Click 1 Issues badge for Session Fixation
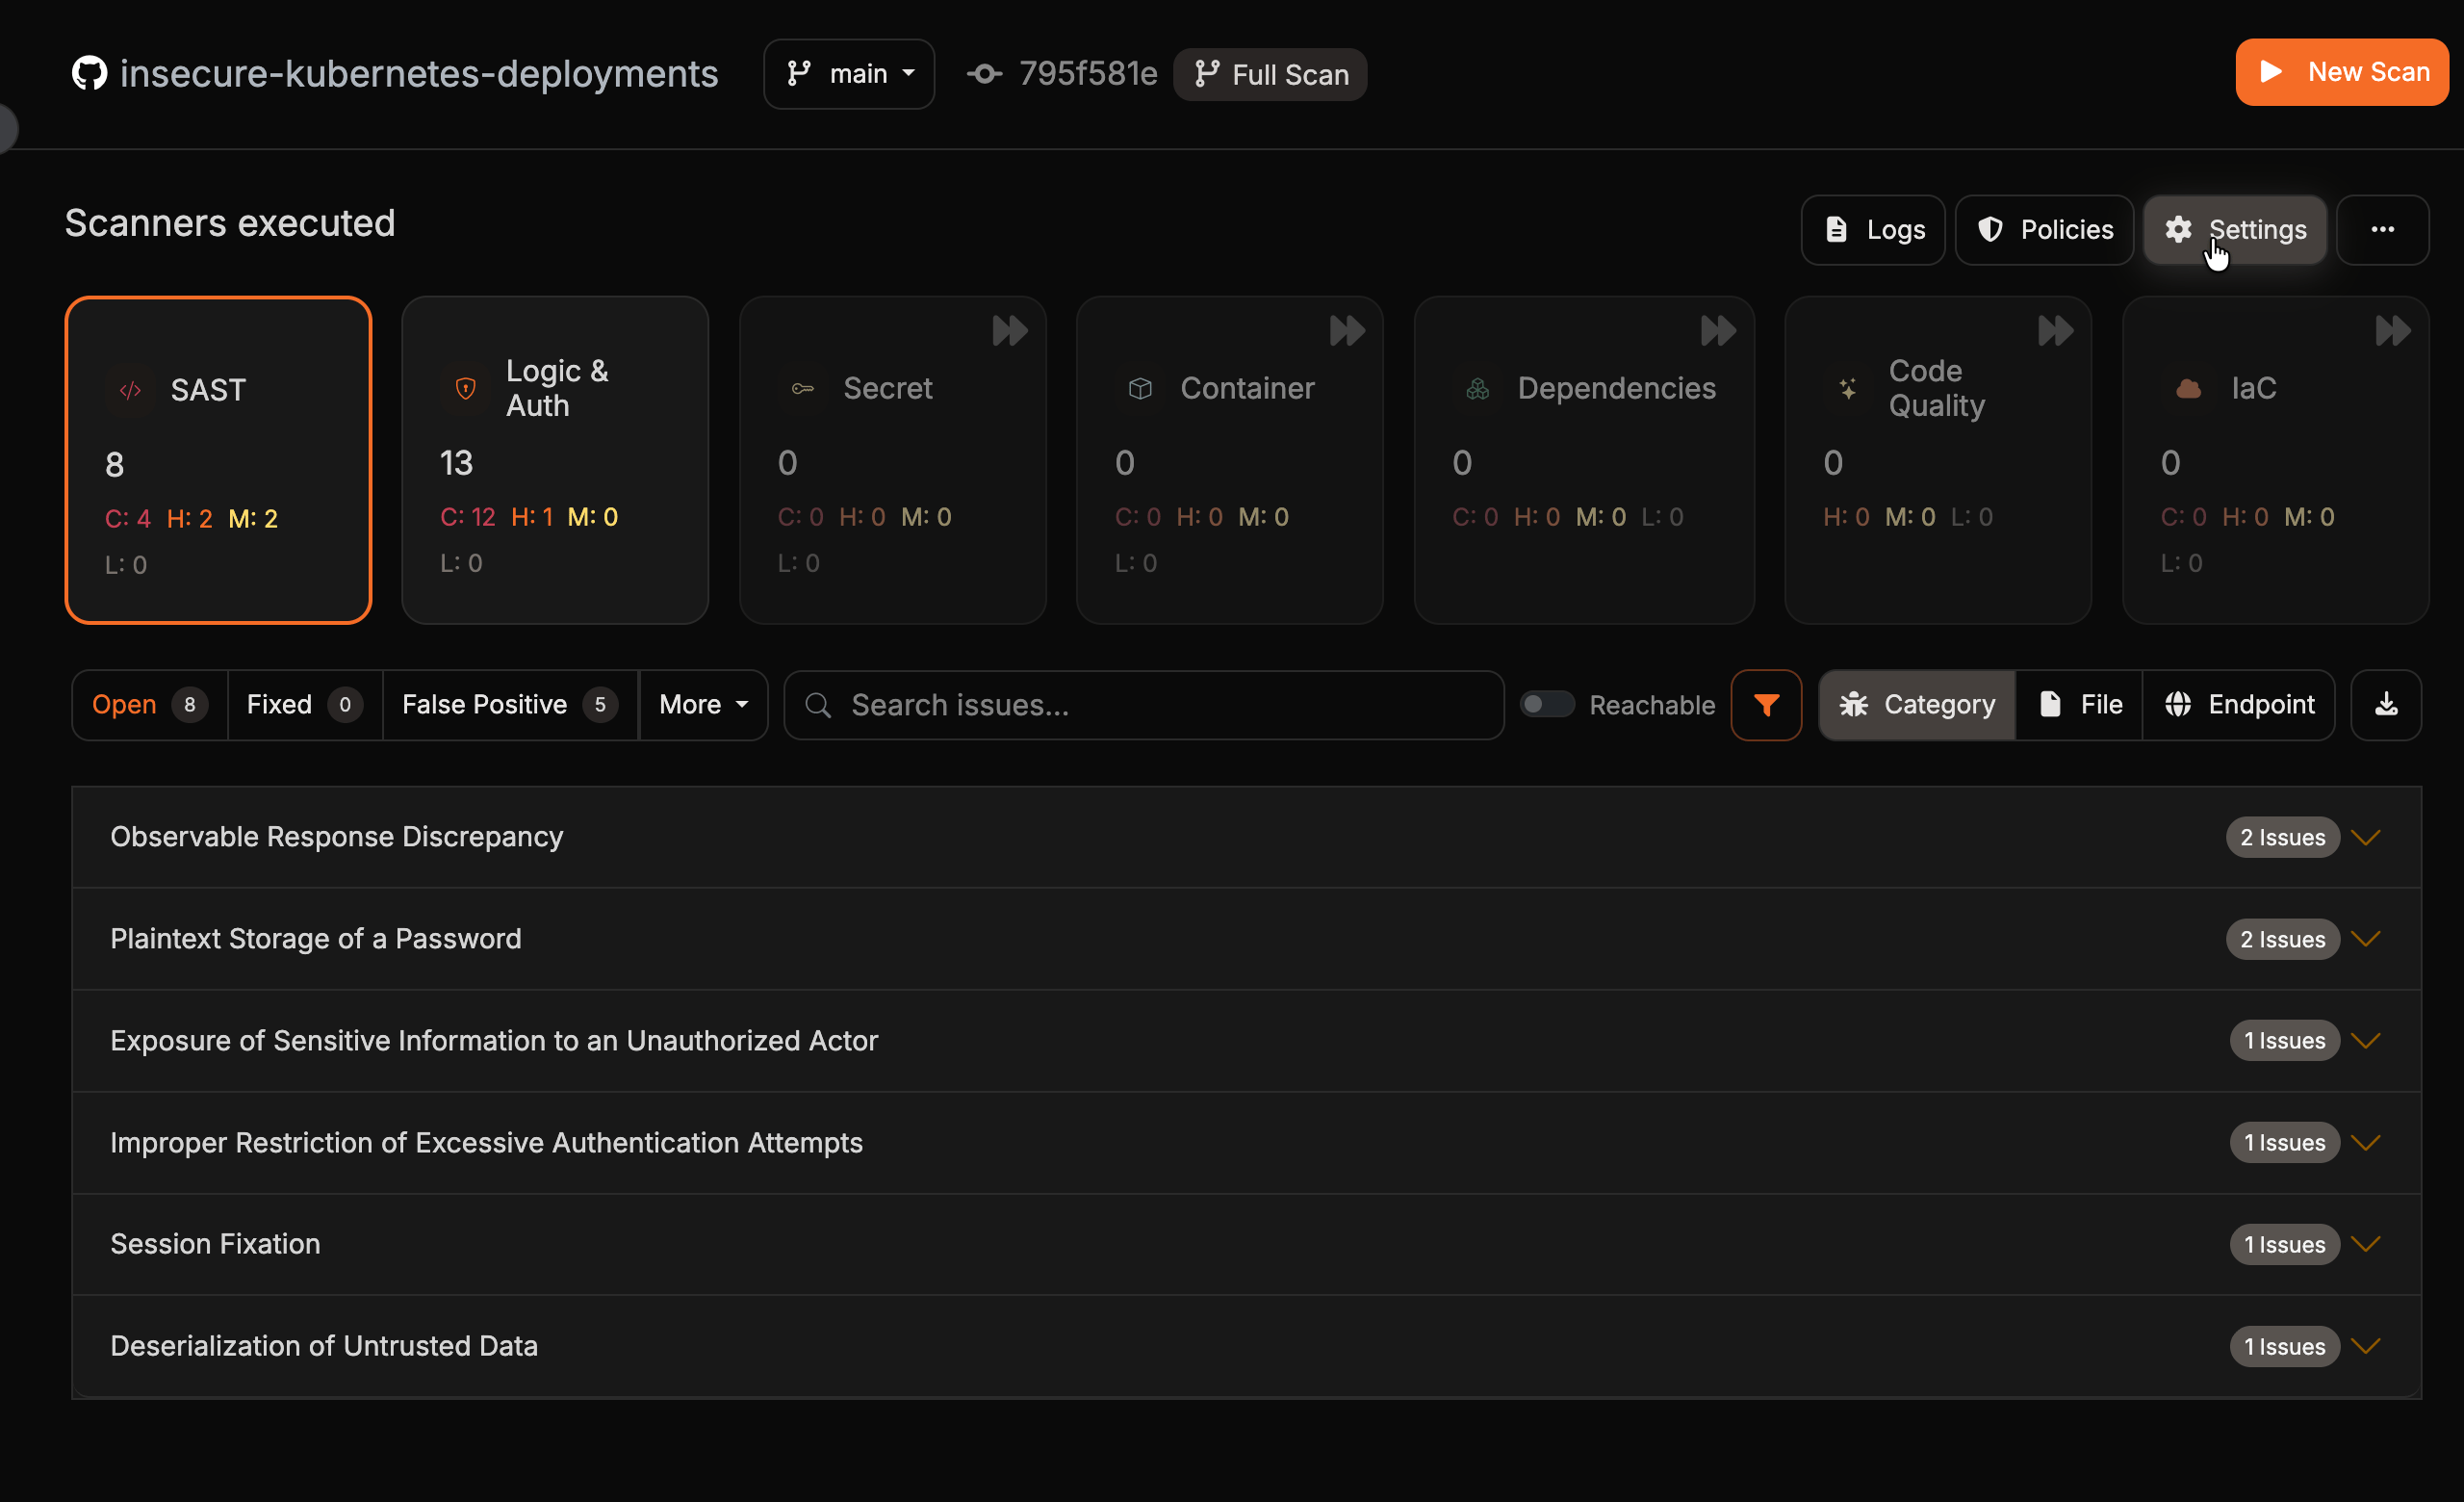 (2284, 1244)
